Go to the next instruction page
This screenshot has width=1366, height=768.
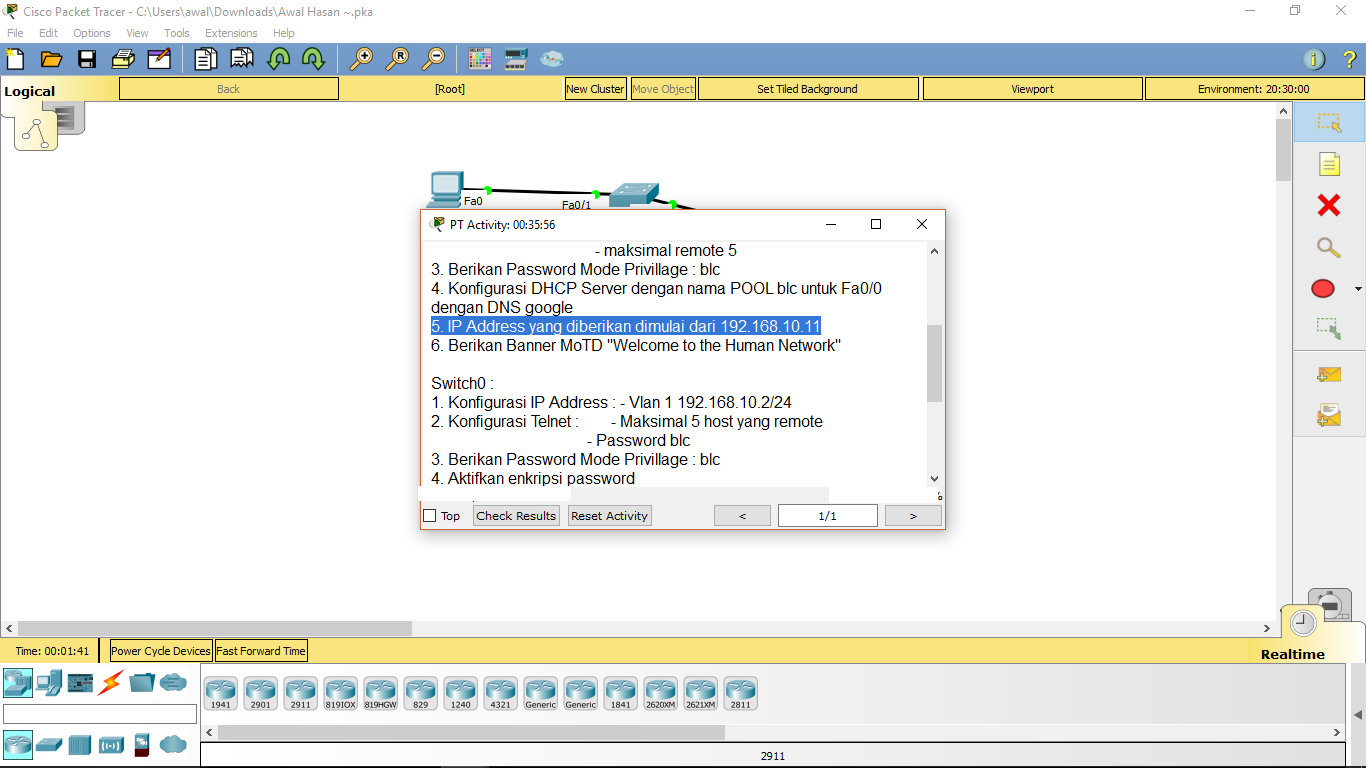[913, 516]
